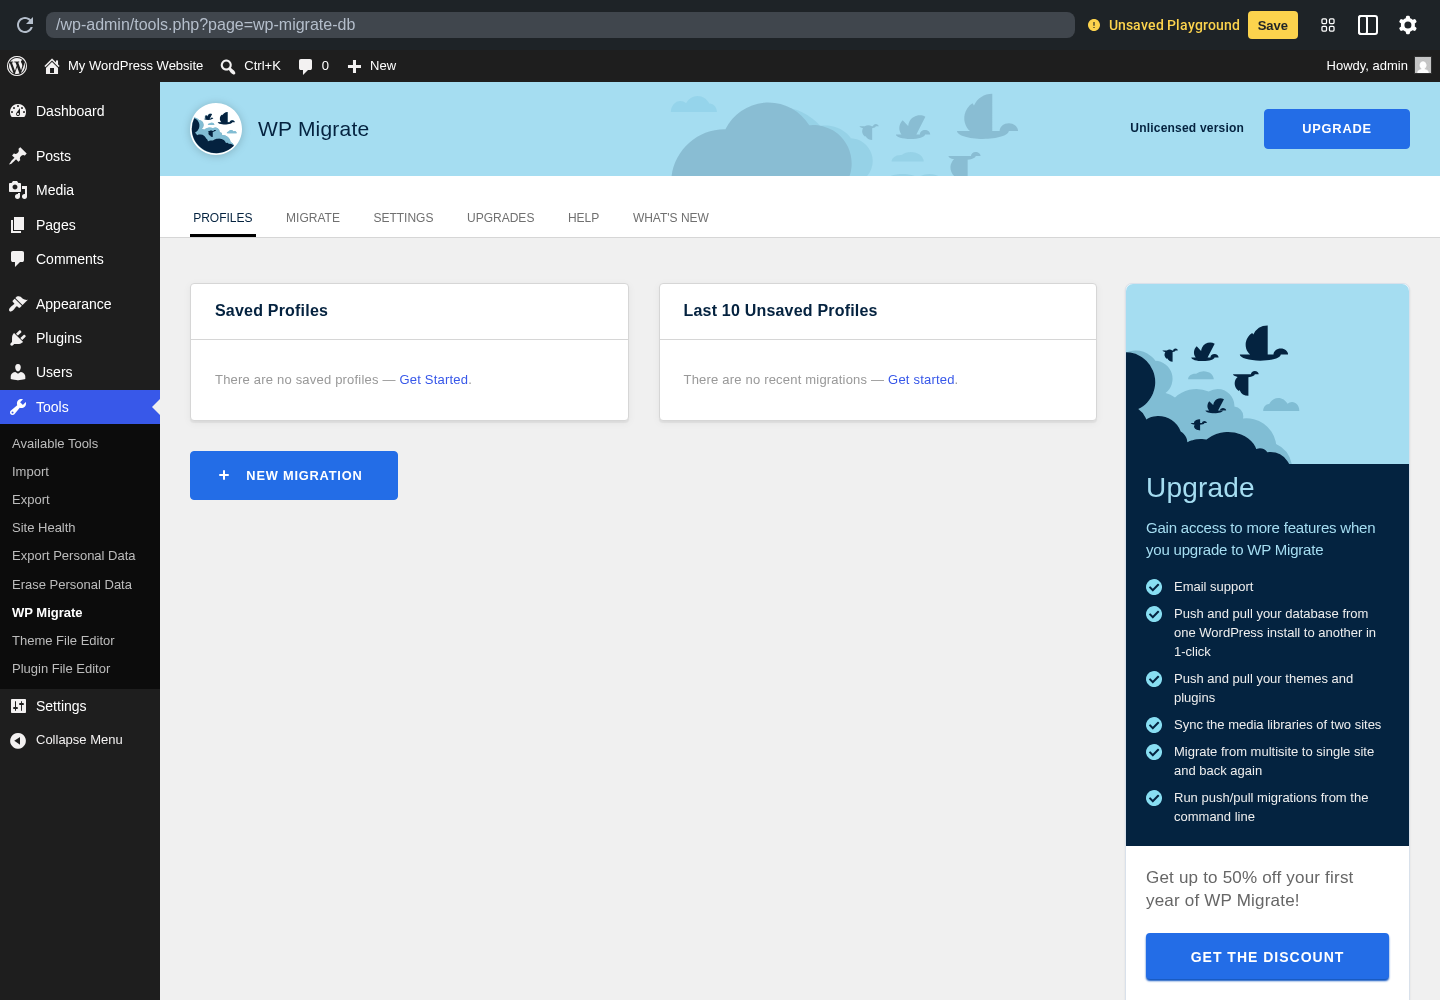Start a New Migration
Image resolution: width=1440 pixels, height=1000 pixels.
294,476
